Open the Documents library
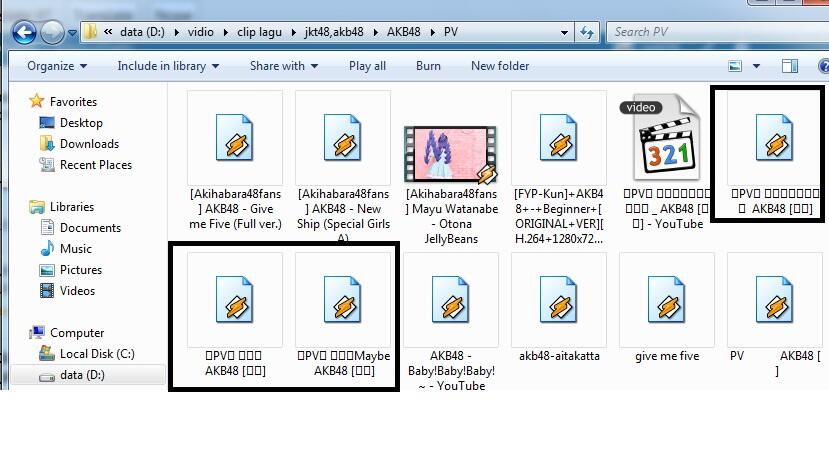The height and width of the screenshot is (460, 829). pos(90,228)
